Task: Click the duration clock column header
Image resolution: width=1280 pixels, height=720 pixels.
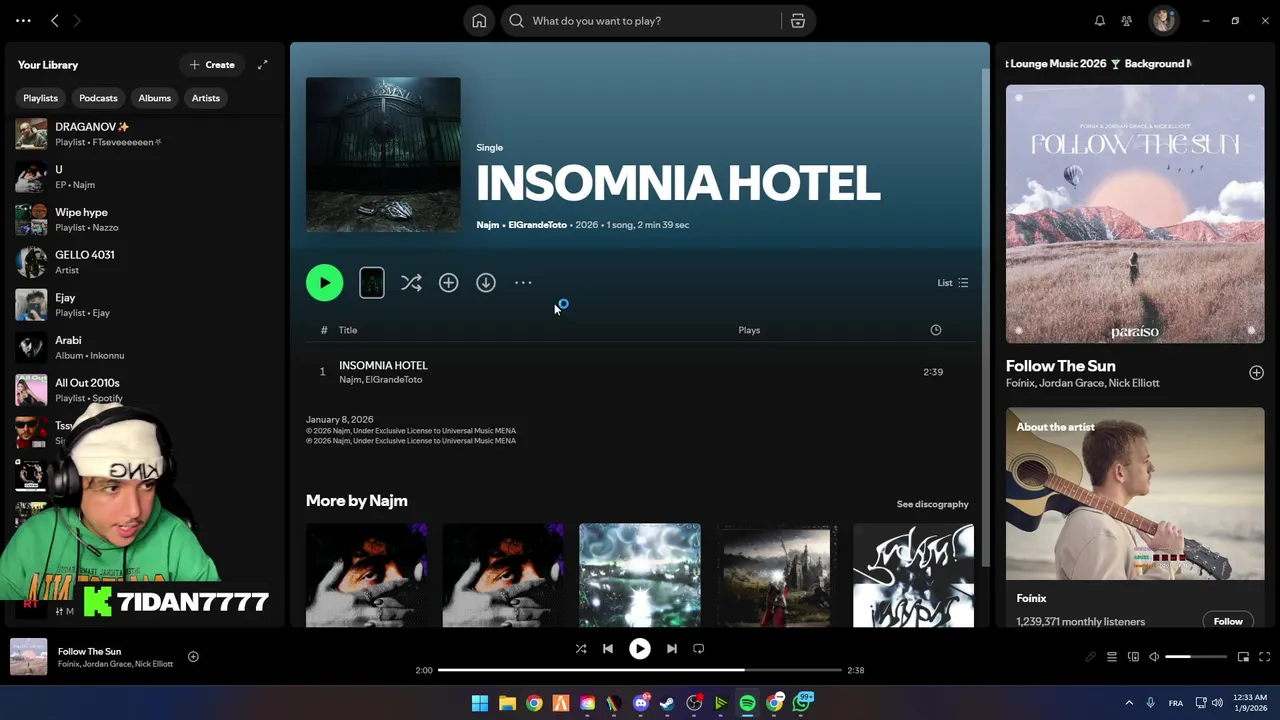Action: coord(936,330)
